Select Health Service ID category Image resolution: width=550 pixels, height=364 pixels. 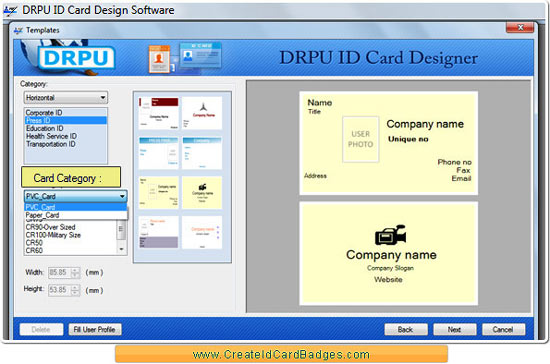[51, 136]
